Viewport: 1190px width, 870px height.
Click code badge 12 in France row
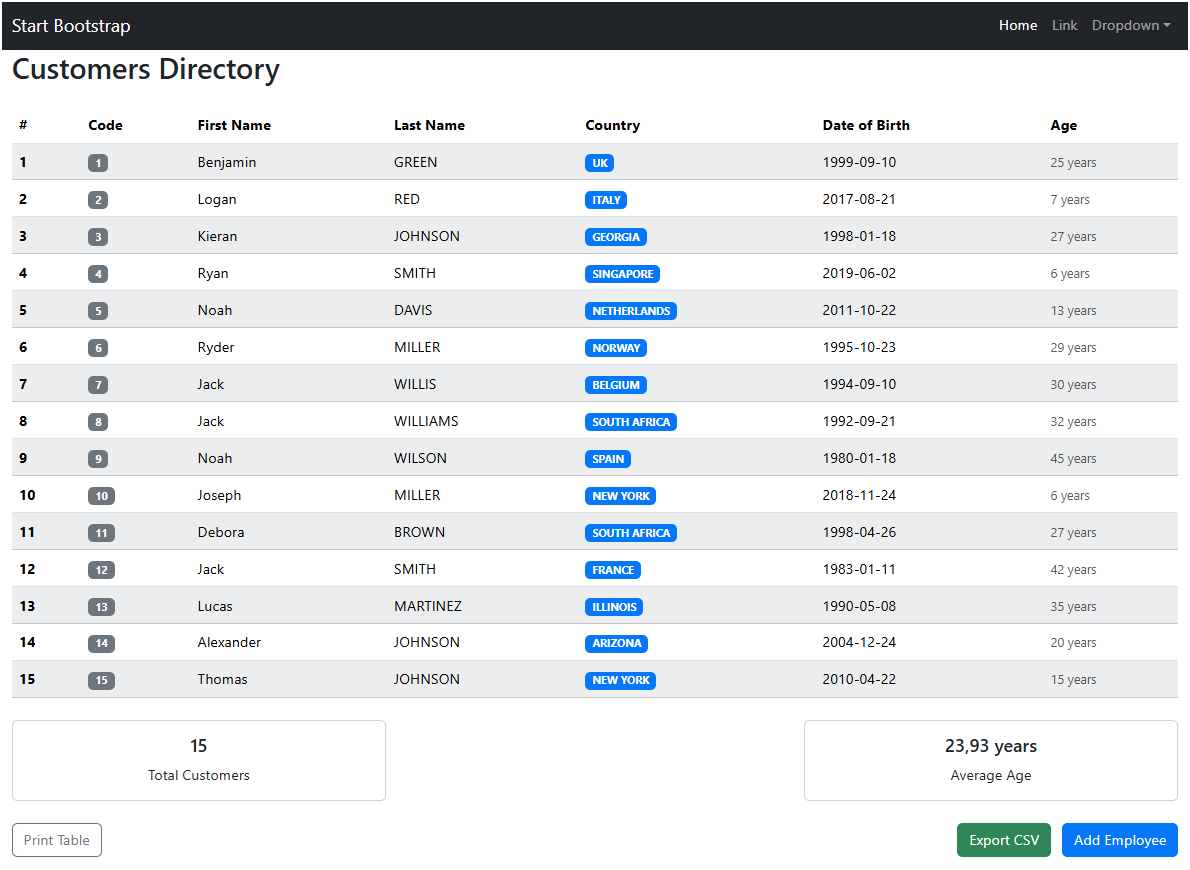[102, 570]
